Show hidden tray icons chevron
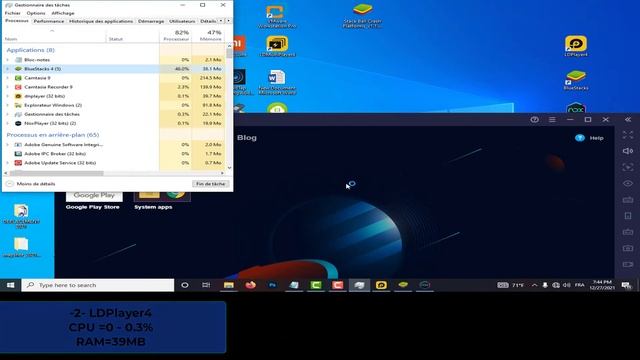The height and width of the screenshot is (360, 640). 534,285
